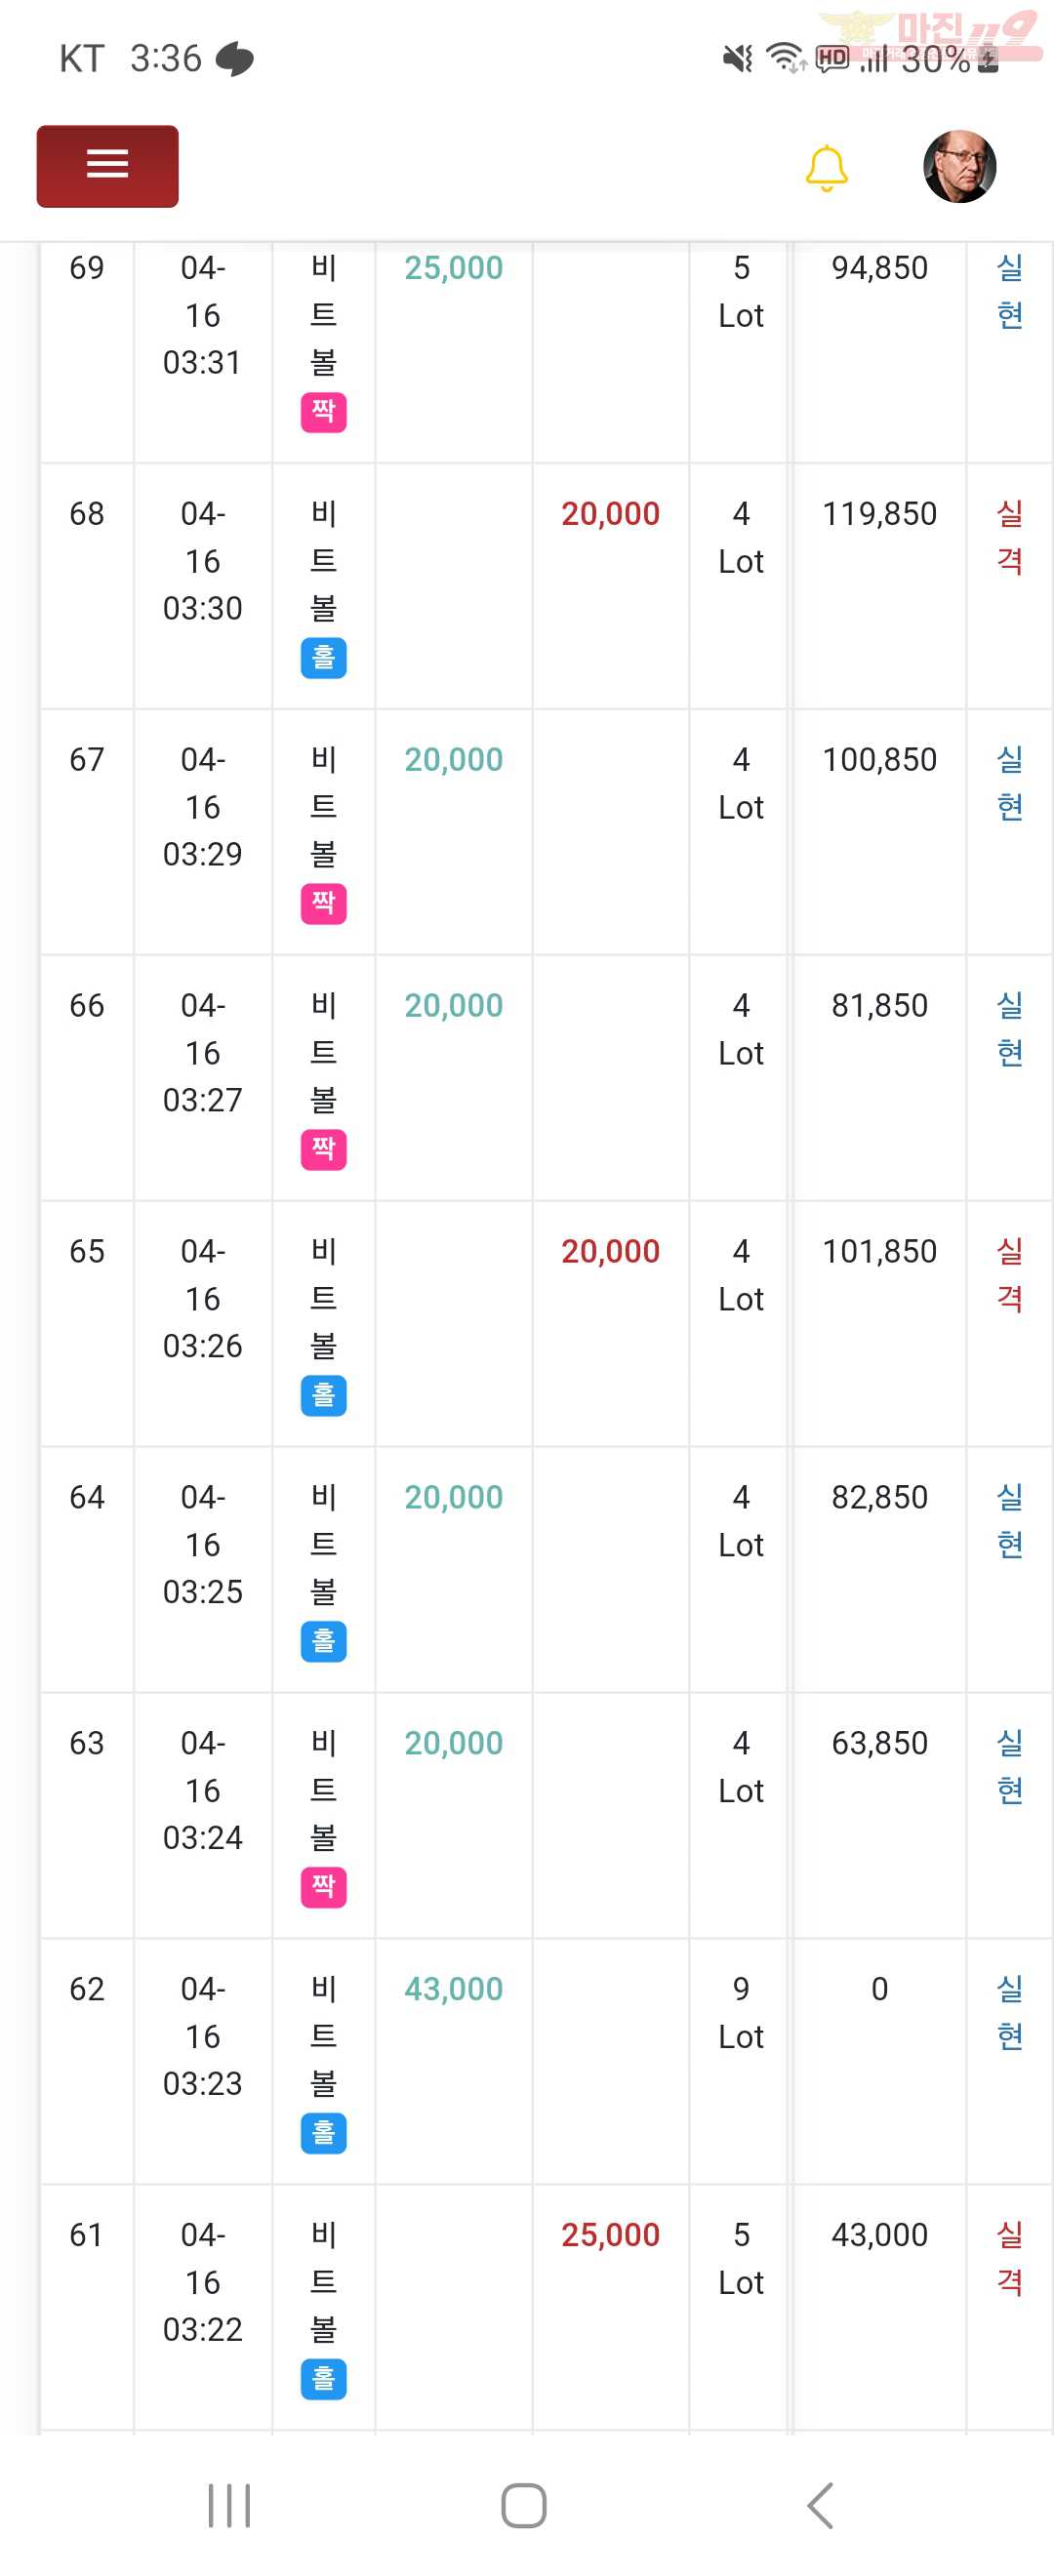Click 실격 status in row 68

coord(1009,538)
